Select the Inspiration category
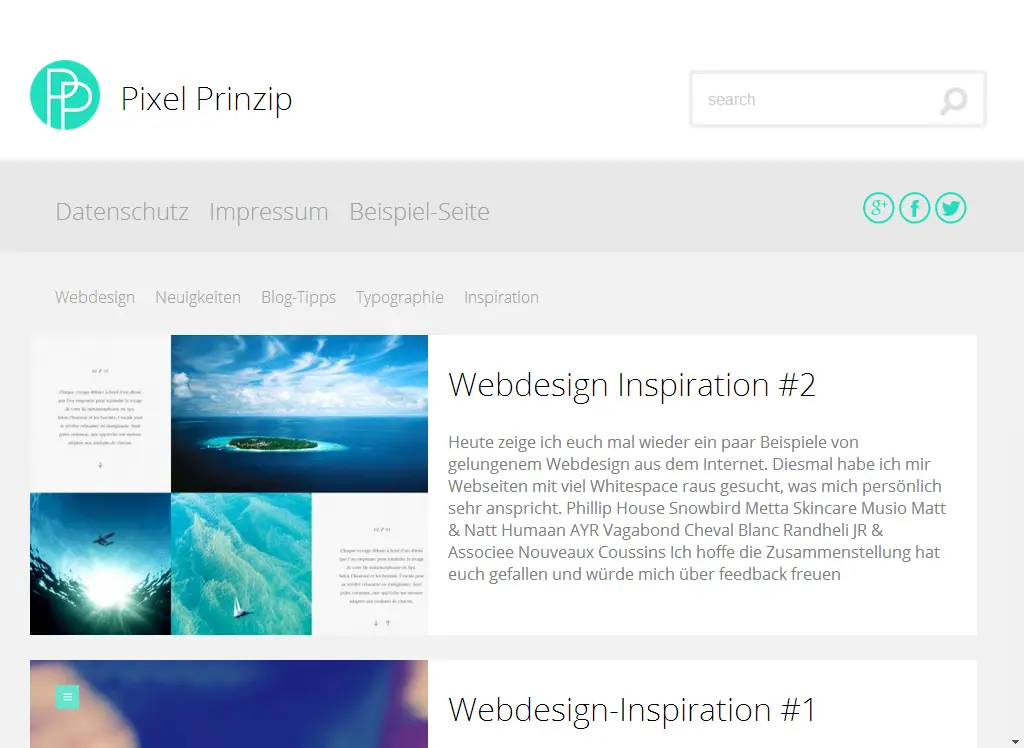 [502, 297]
